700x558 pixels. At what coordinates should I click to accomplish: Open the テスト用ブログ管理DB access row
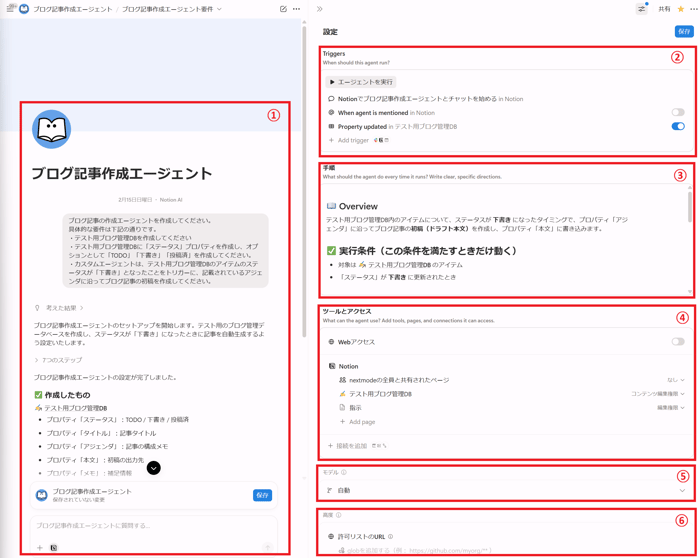pos(380,394)
